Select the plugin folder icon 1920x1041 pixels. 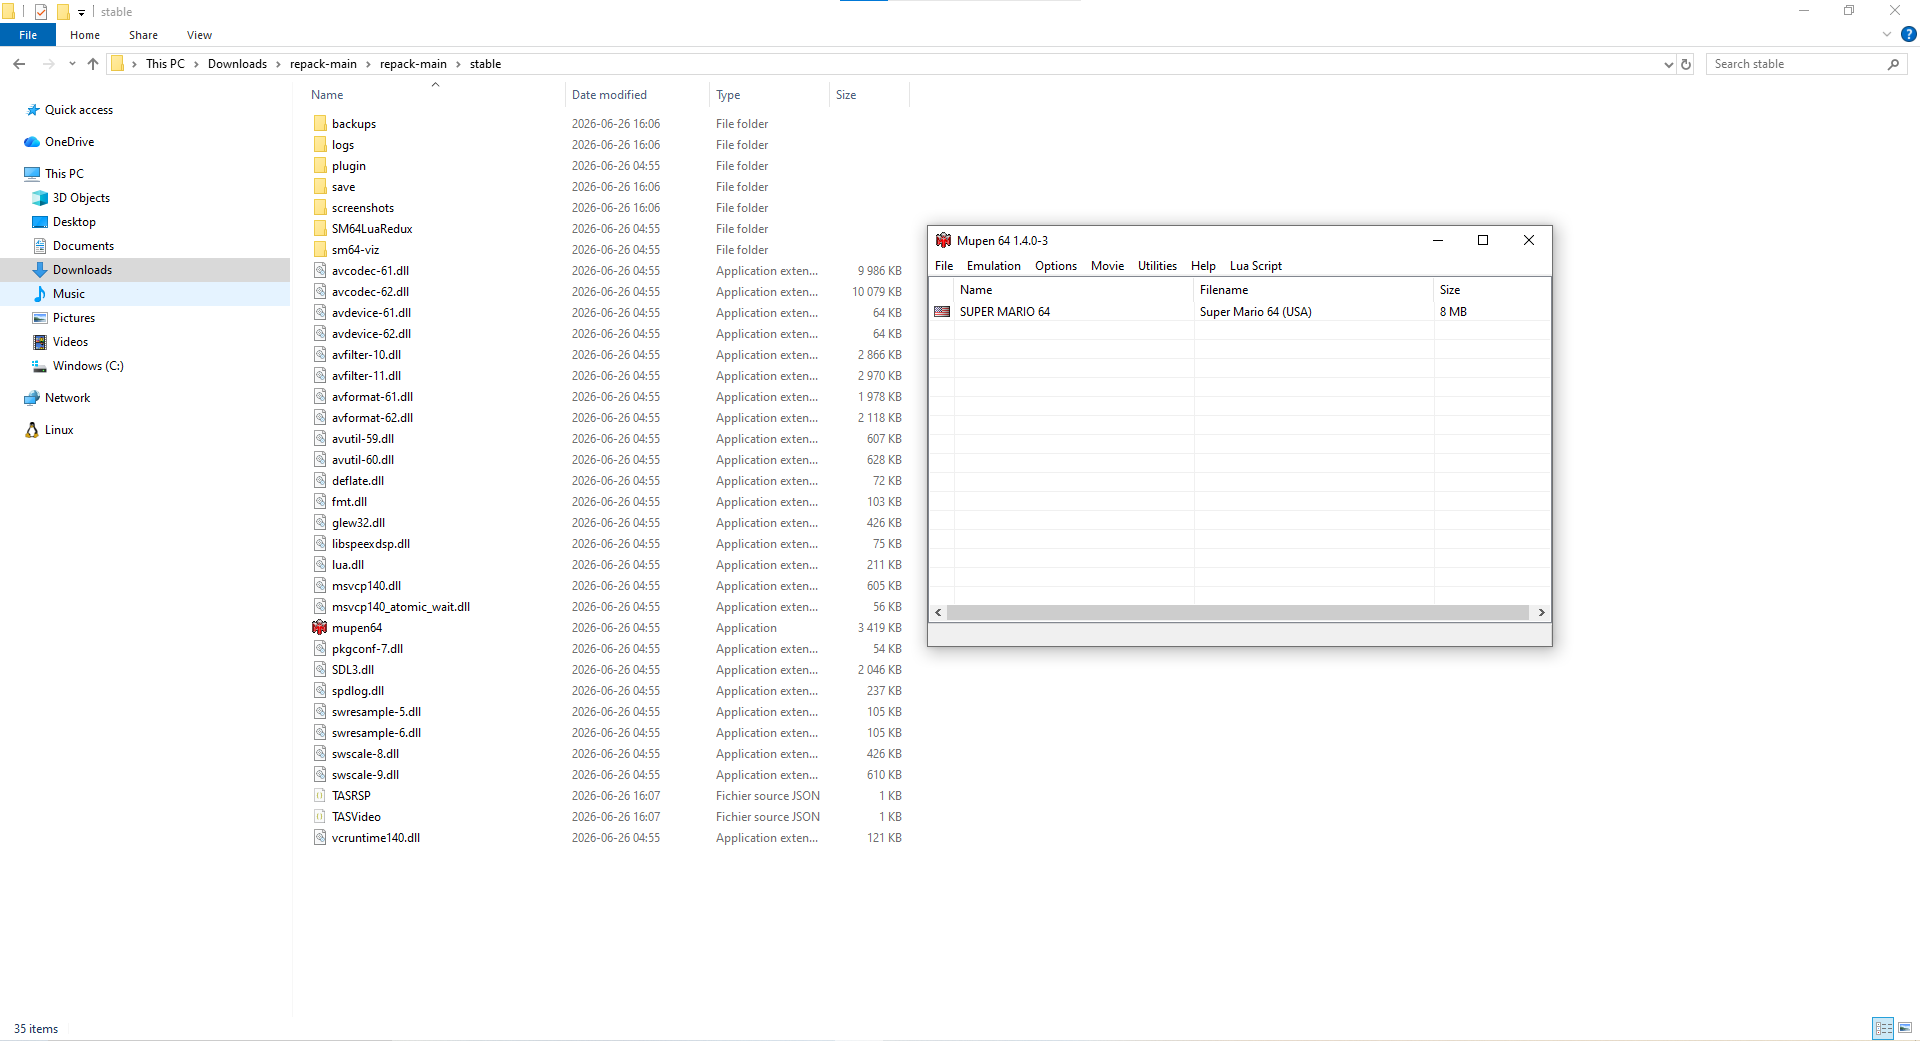(x=320, y=166)
